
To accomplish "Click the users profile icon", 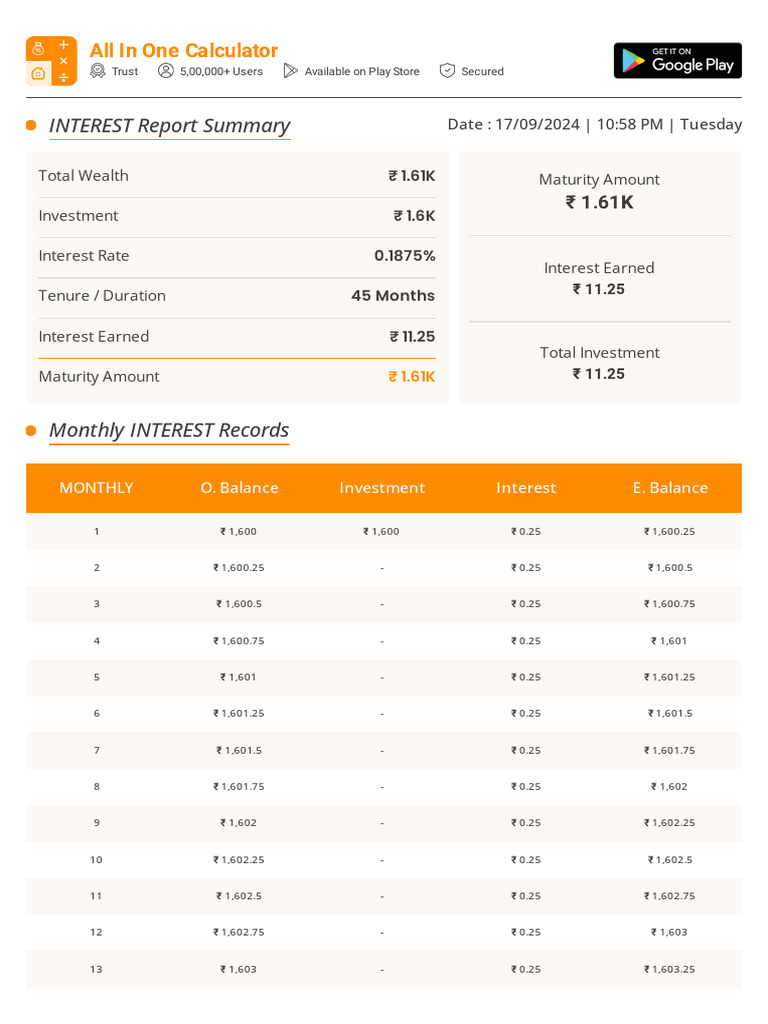I will point(166,71).
